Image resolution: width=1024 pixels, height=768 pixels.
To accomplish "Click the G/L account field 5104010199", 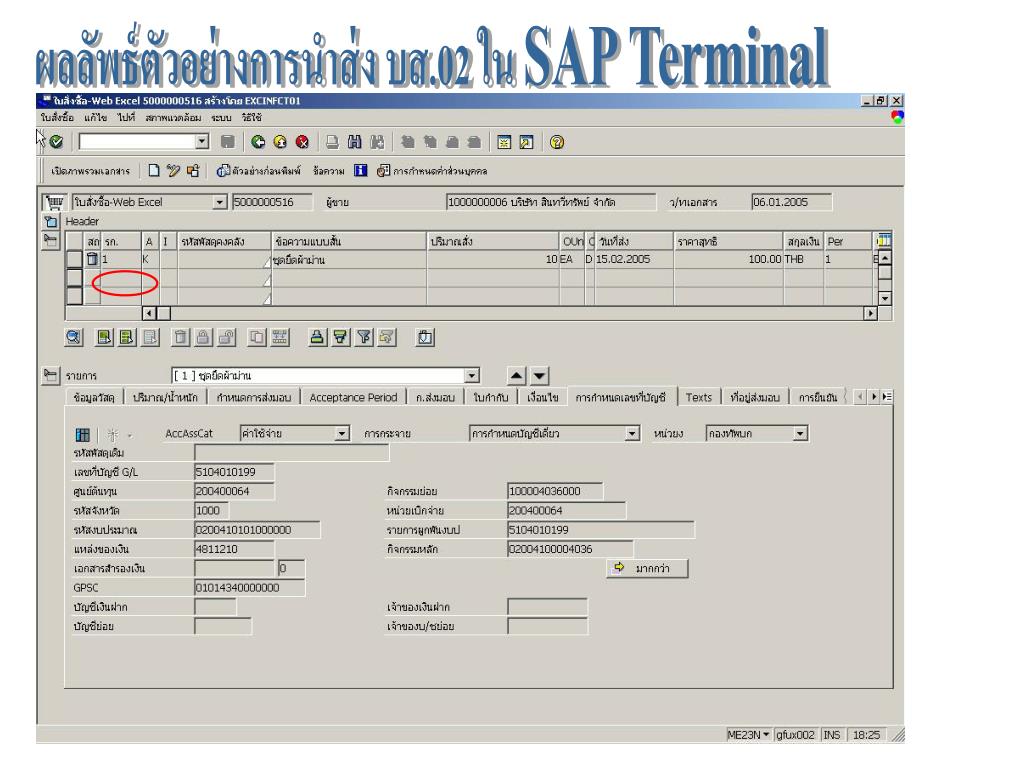I will click(x=234, y=472).
